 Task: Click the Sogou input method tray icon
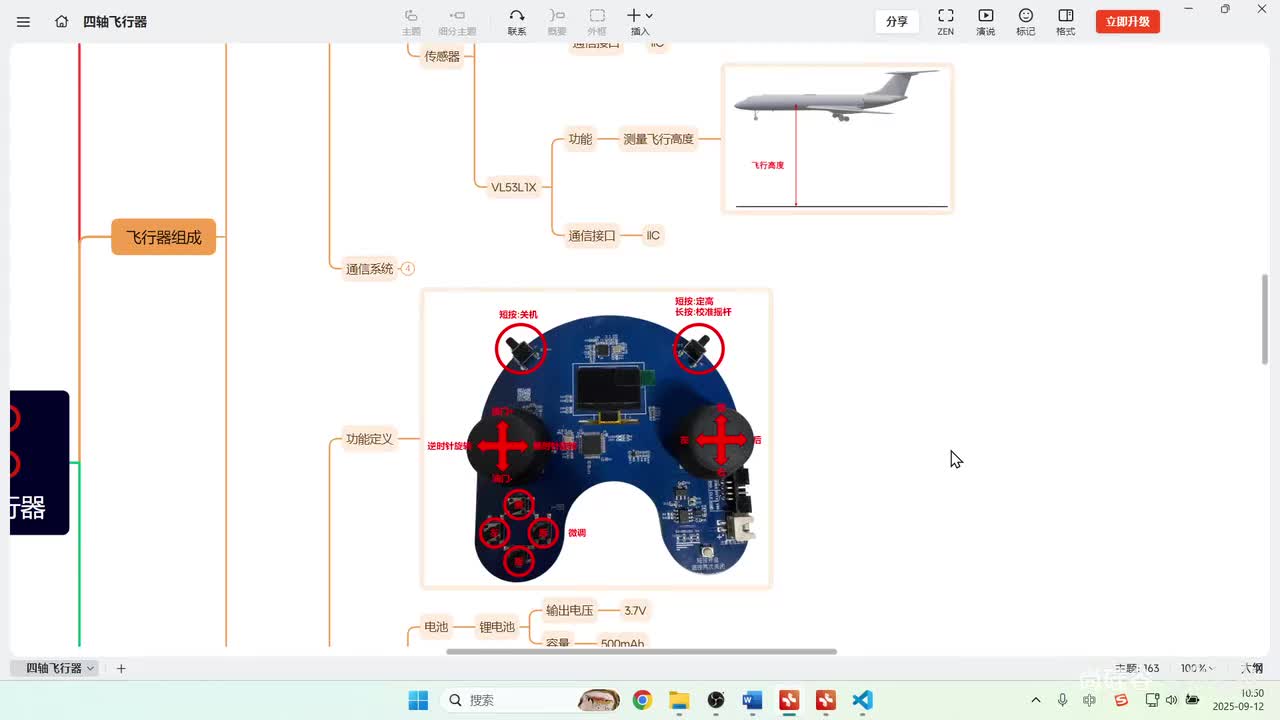[1121, 700]
